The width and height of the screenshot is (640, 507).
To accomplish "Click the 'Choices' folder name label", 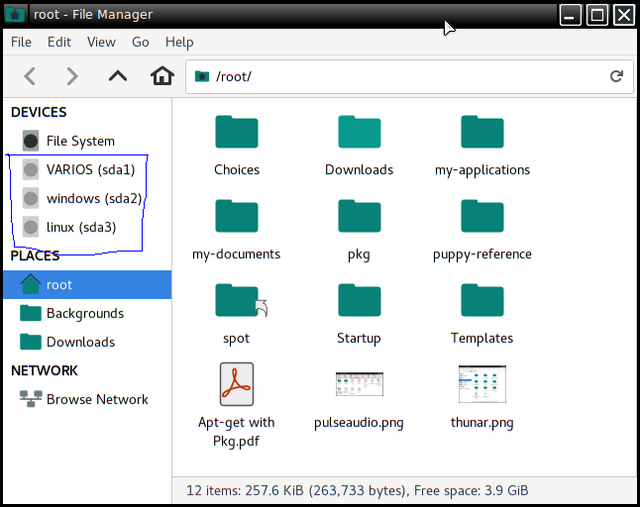I will pos(237,170).
